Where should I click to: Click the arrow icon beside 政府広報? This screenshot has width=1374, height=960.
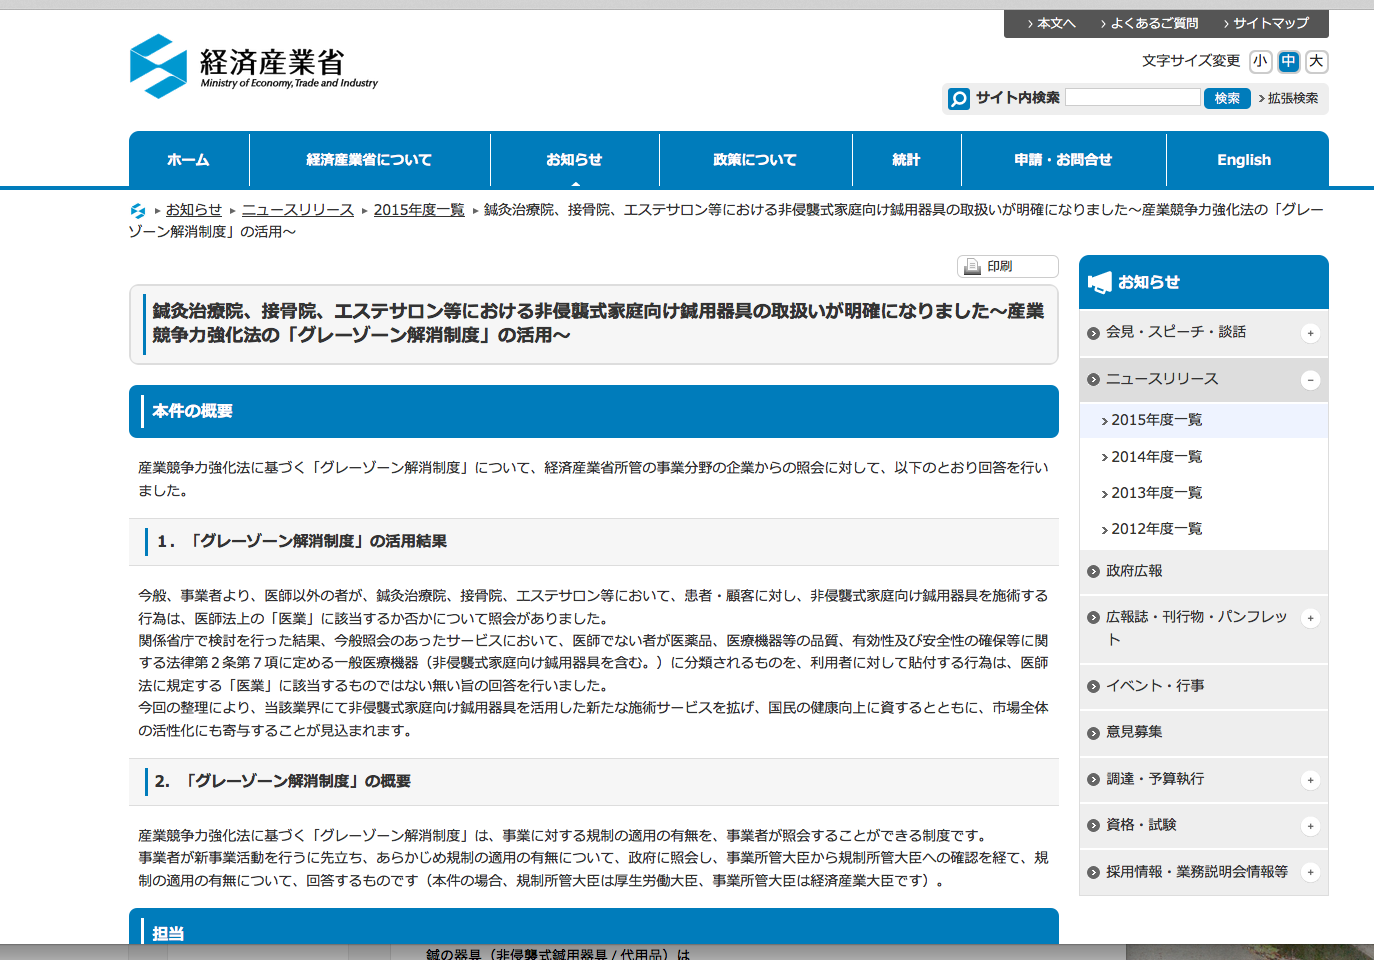click(1093, 572)
